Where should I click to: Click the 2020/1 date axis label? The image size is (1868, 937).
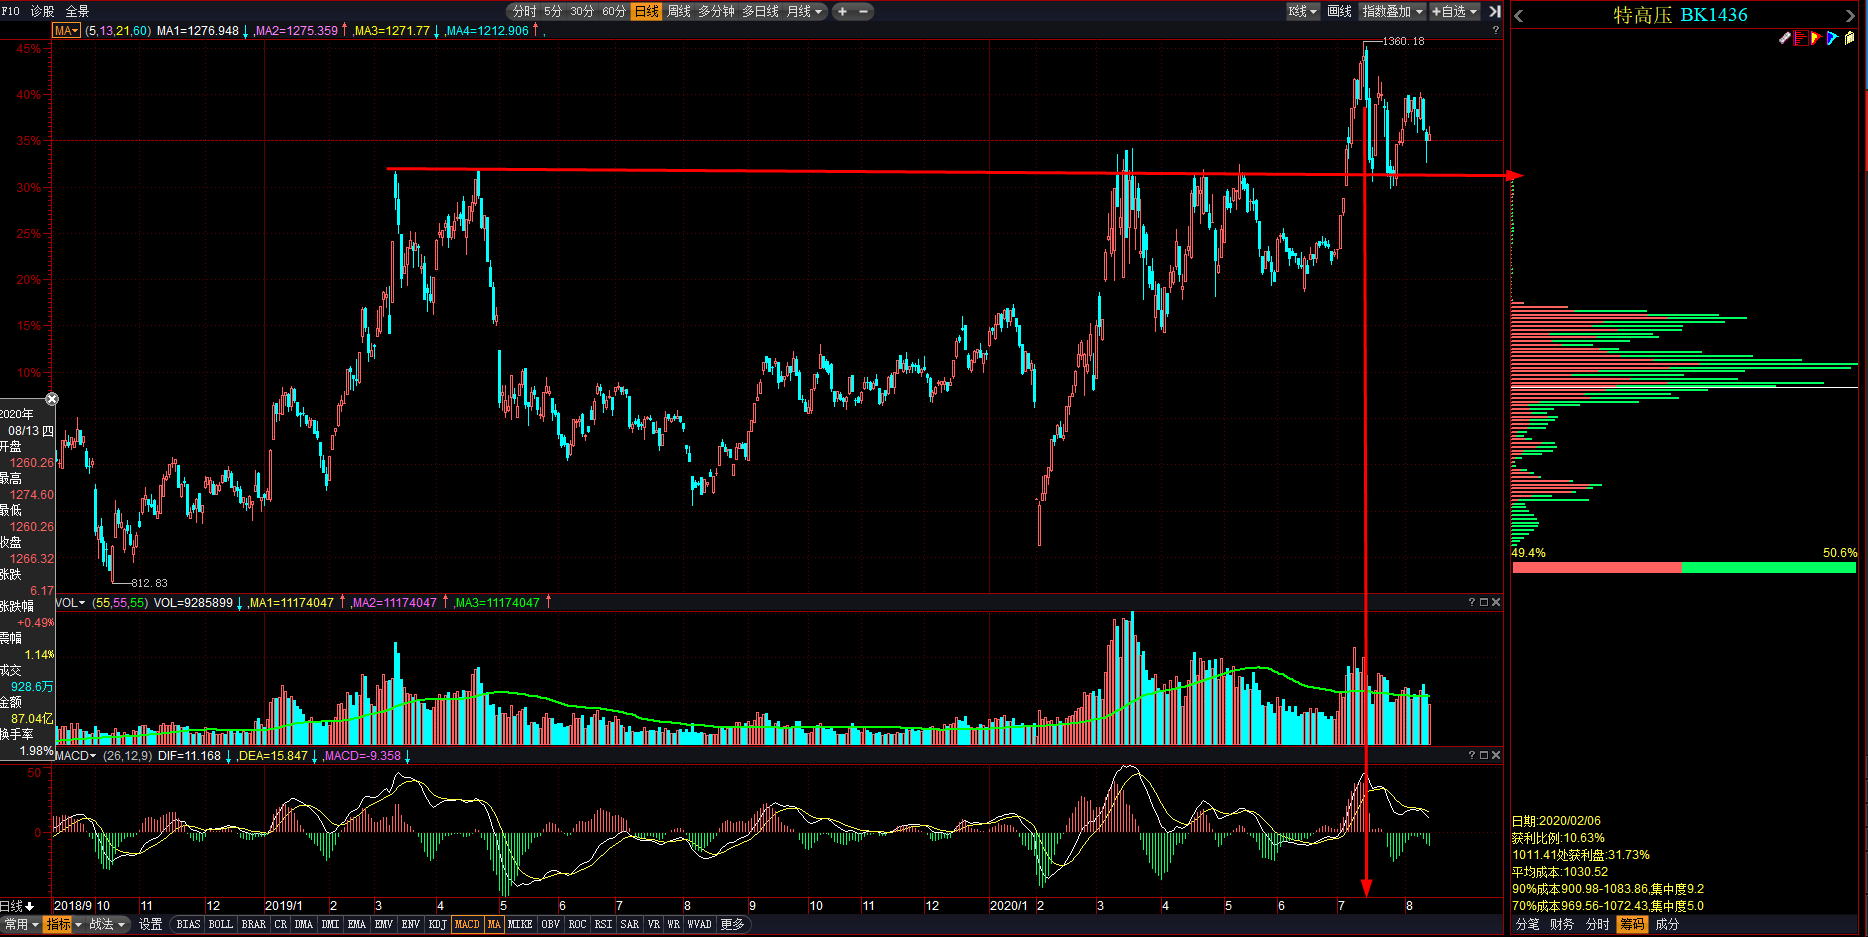coord(1009,906)
